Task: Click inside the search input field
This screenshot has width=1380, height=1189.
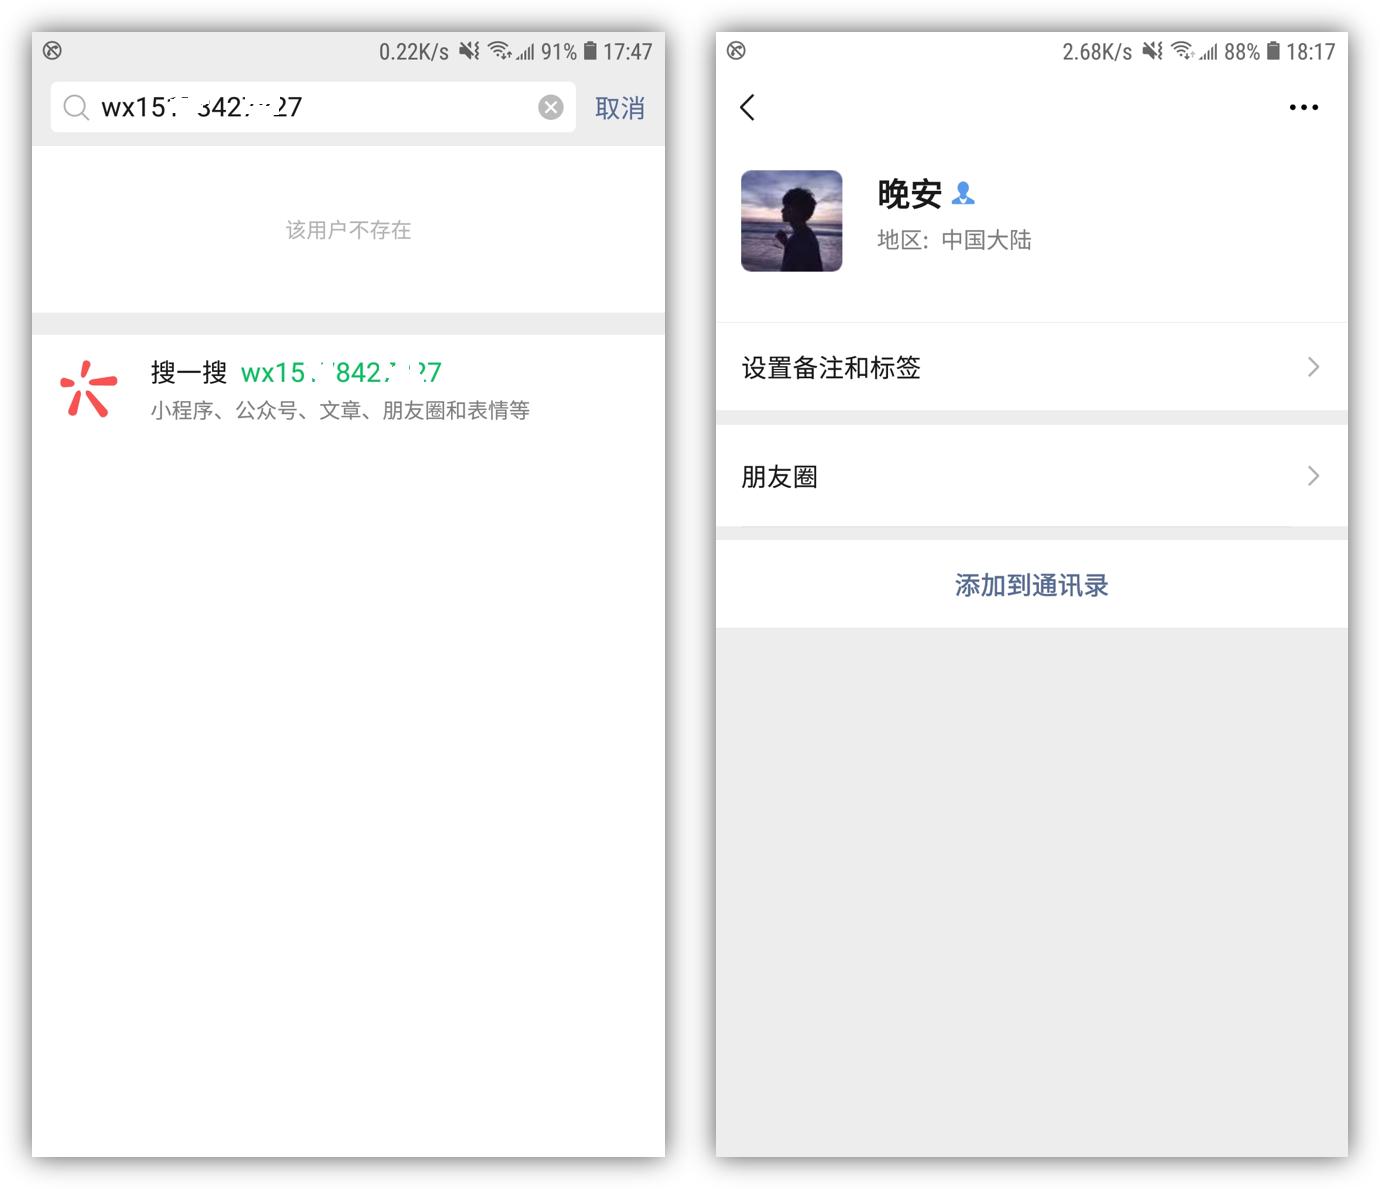Action: (300, 107)
